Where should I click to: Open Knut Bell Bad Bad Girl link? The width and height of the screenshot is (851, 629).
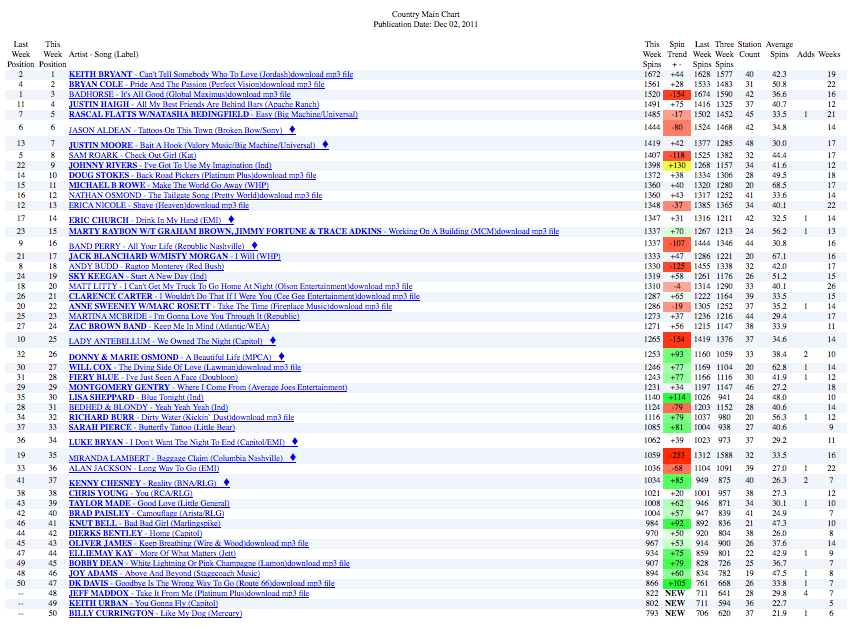point(144,523)
